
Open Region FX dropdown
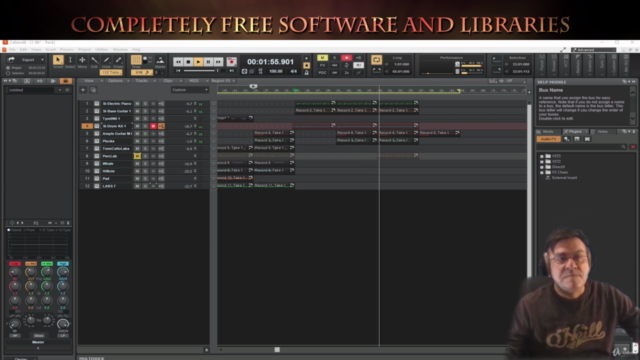[223, 81]
